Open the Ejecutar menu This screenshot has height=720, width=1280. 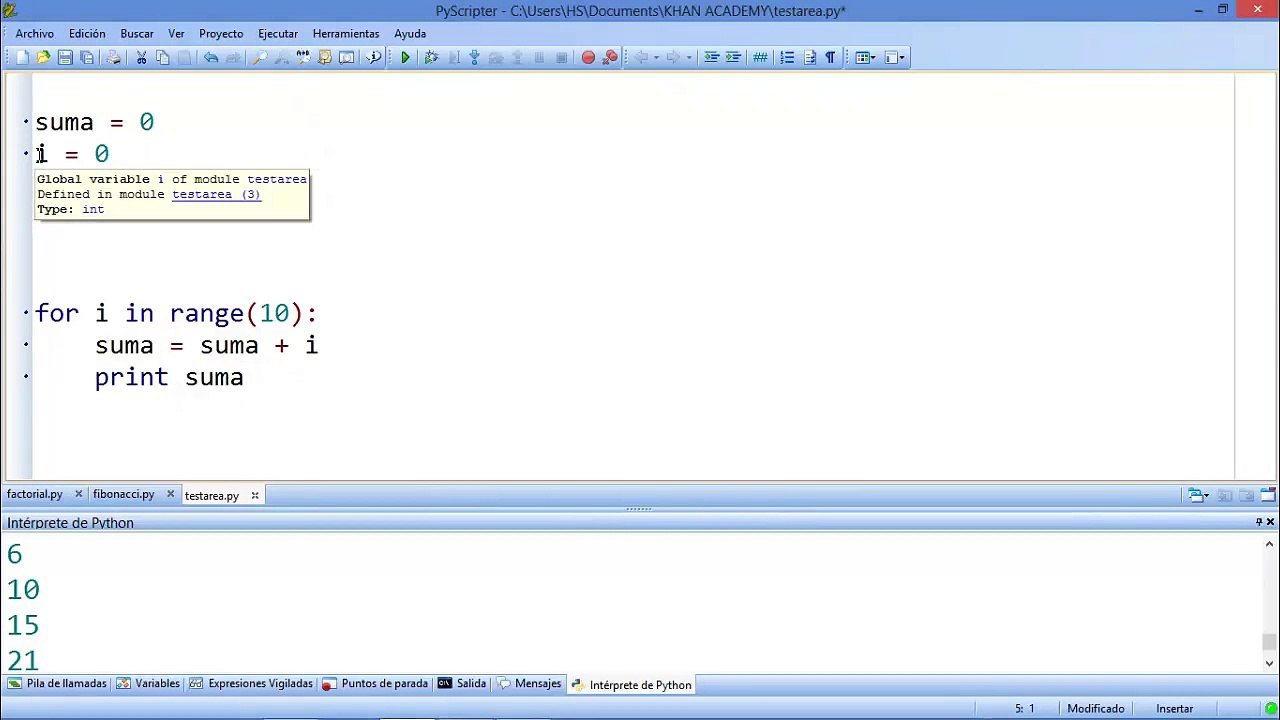click(278, 33)
